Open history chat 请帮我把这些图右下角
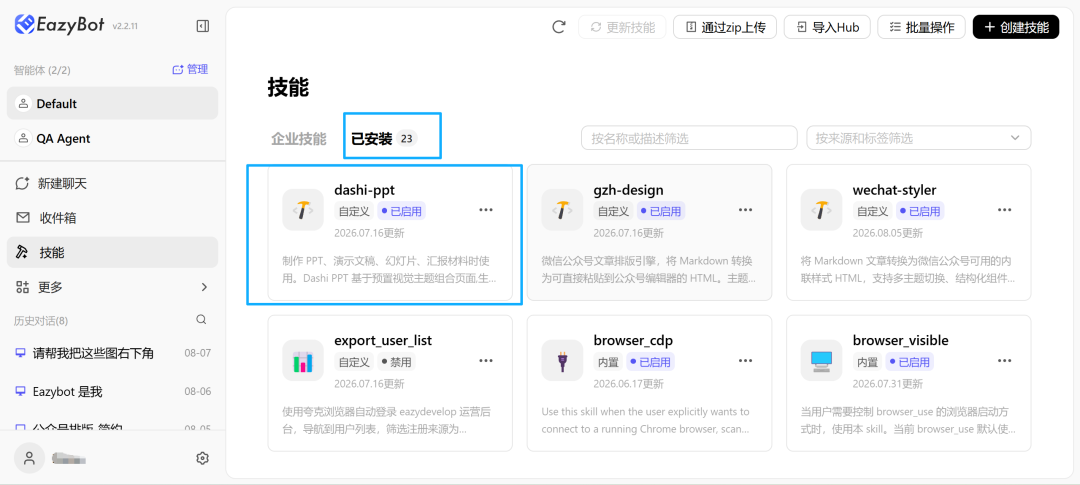The width and height of the screenshot is (1080, 485). click(x=93, y=353)
